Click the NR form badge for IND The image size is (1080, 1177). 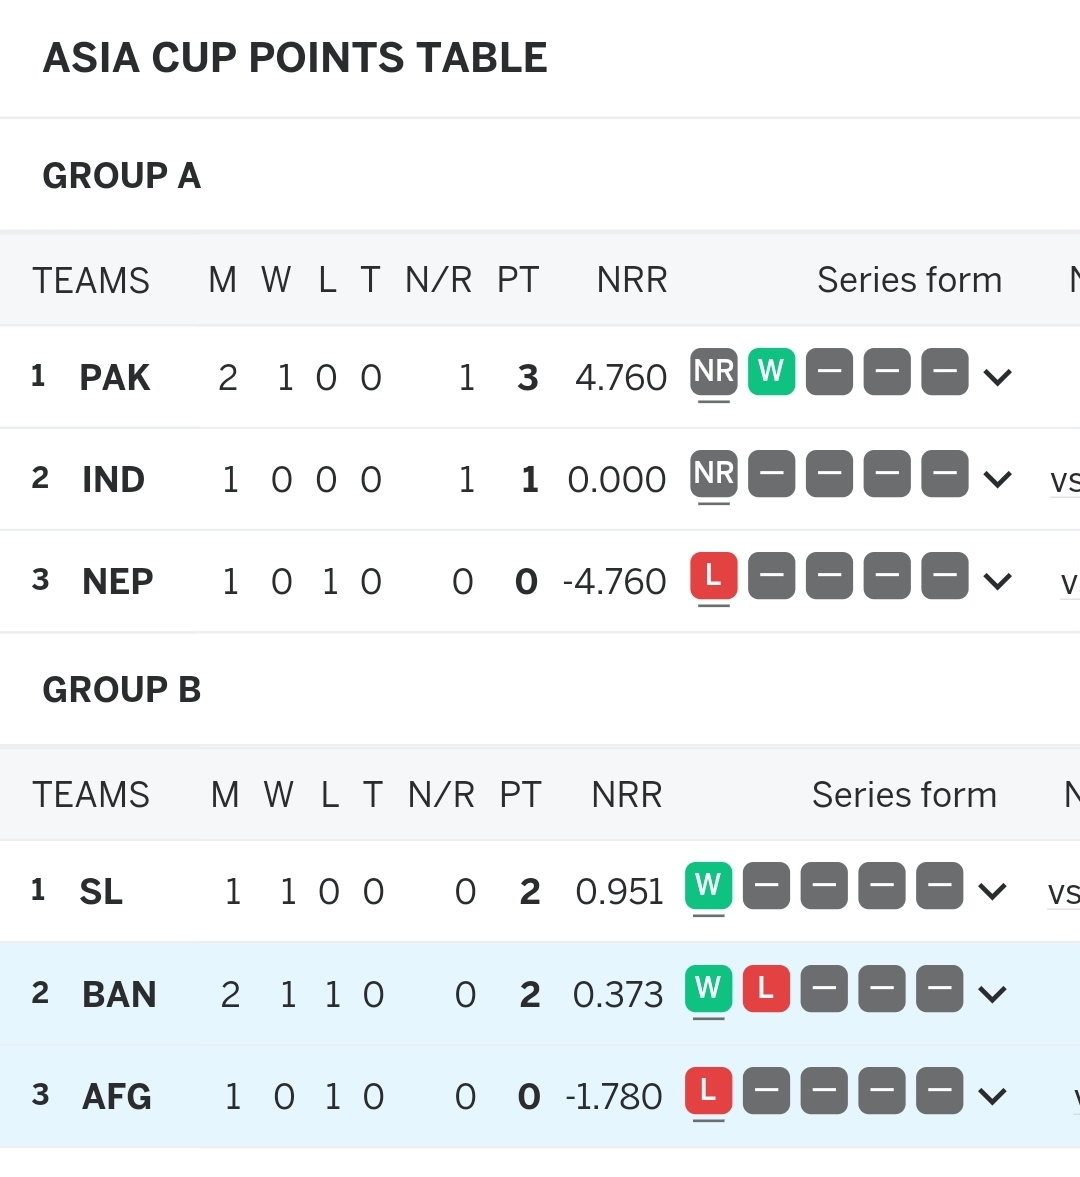pyautogui.click(x=714, y=474)
